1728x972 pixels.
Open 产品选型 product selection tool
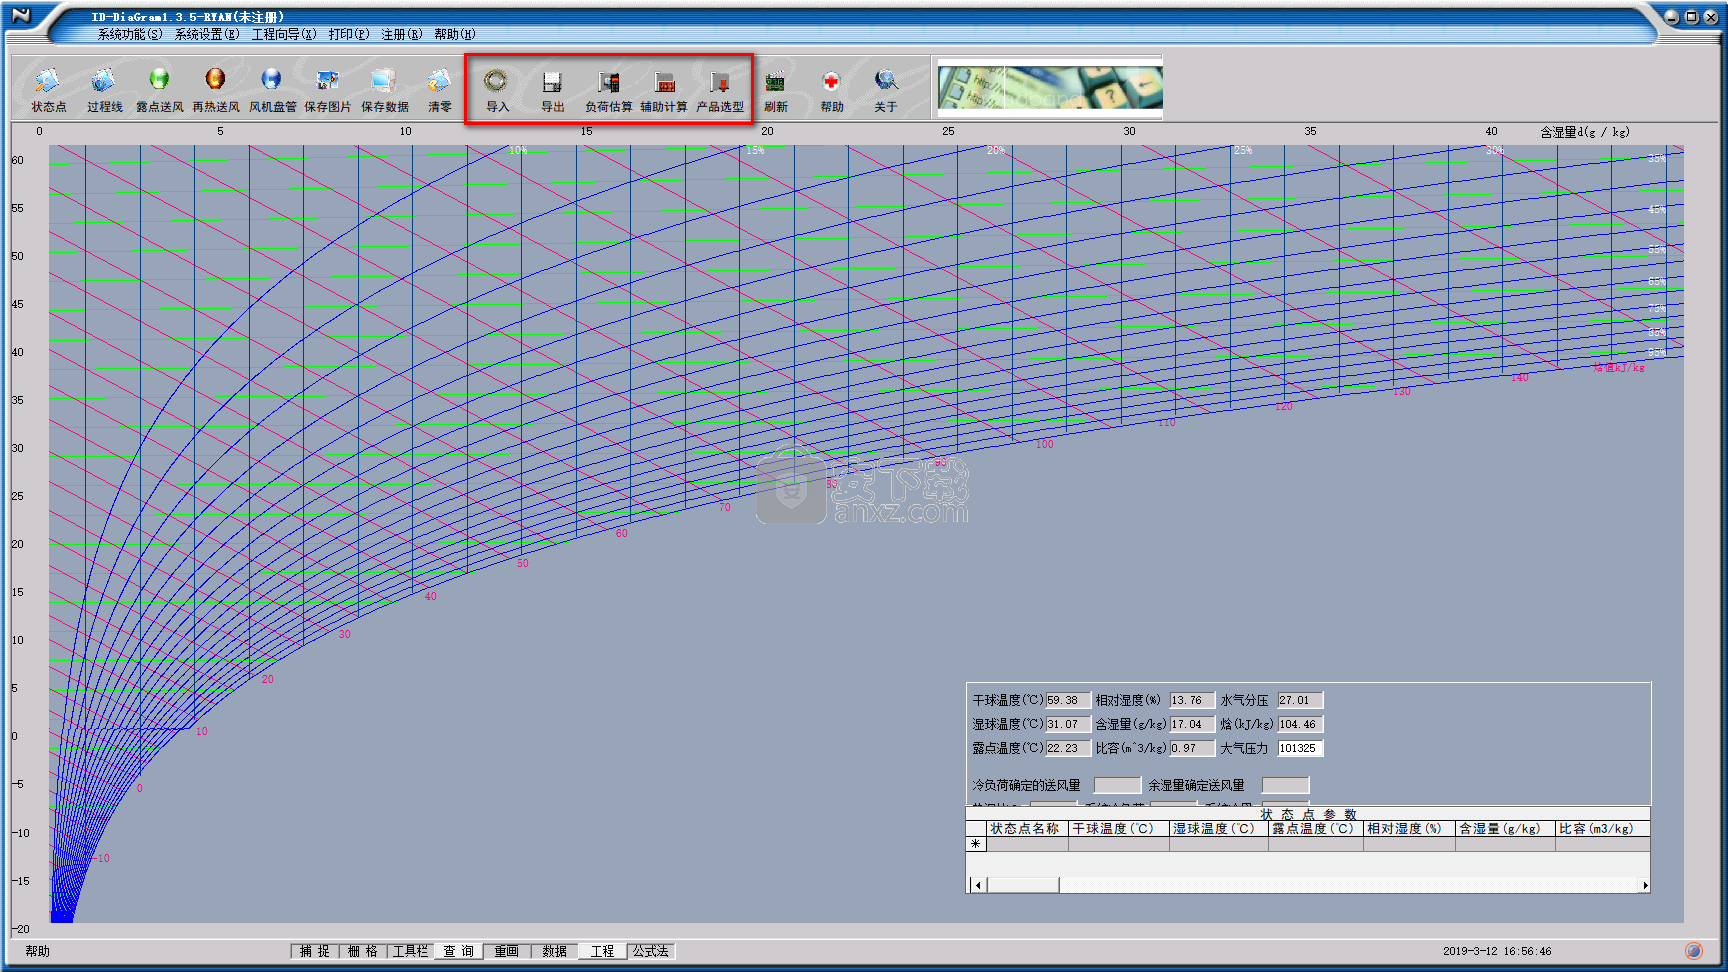[720, 89]
